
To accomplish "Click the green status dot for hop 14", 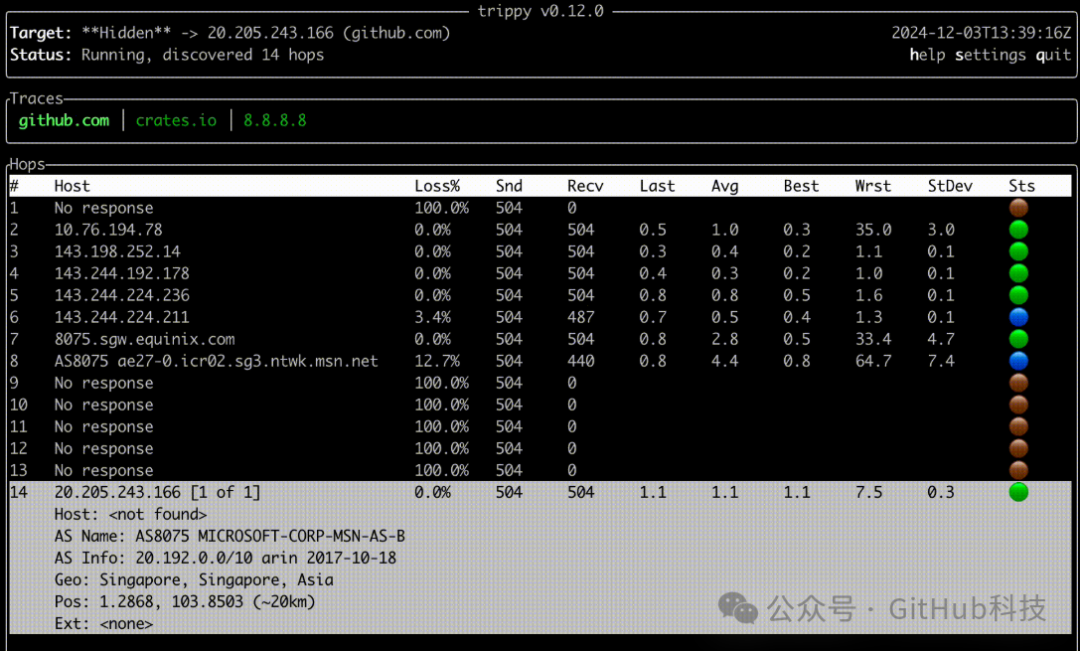I will 1019,492.
